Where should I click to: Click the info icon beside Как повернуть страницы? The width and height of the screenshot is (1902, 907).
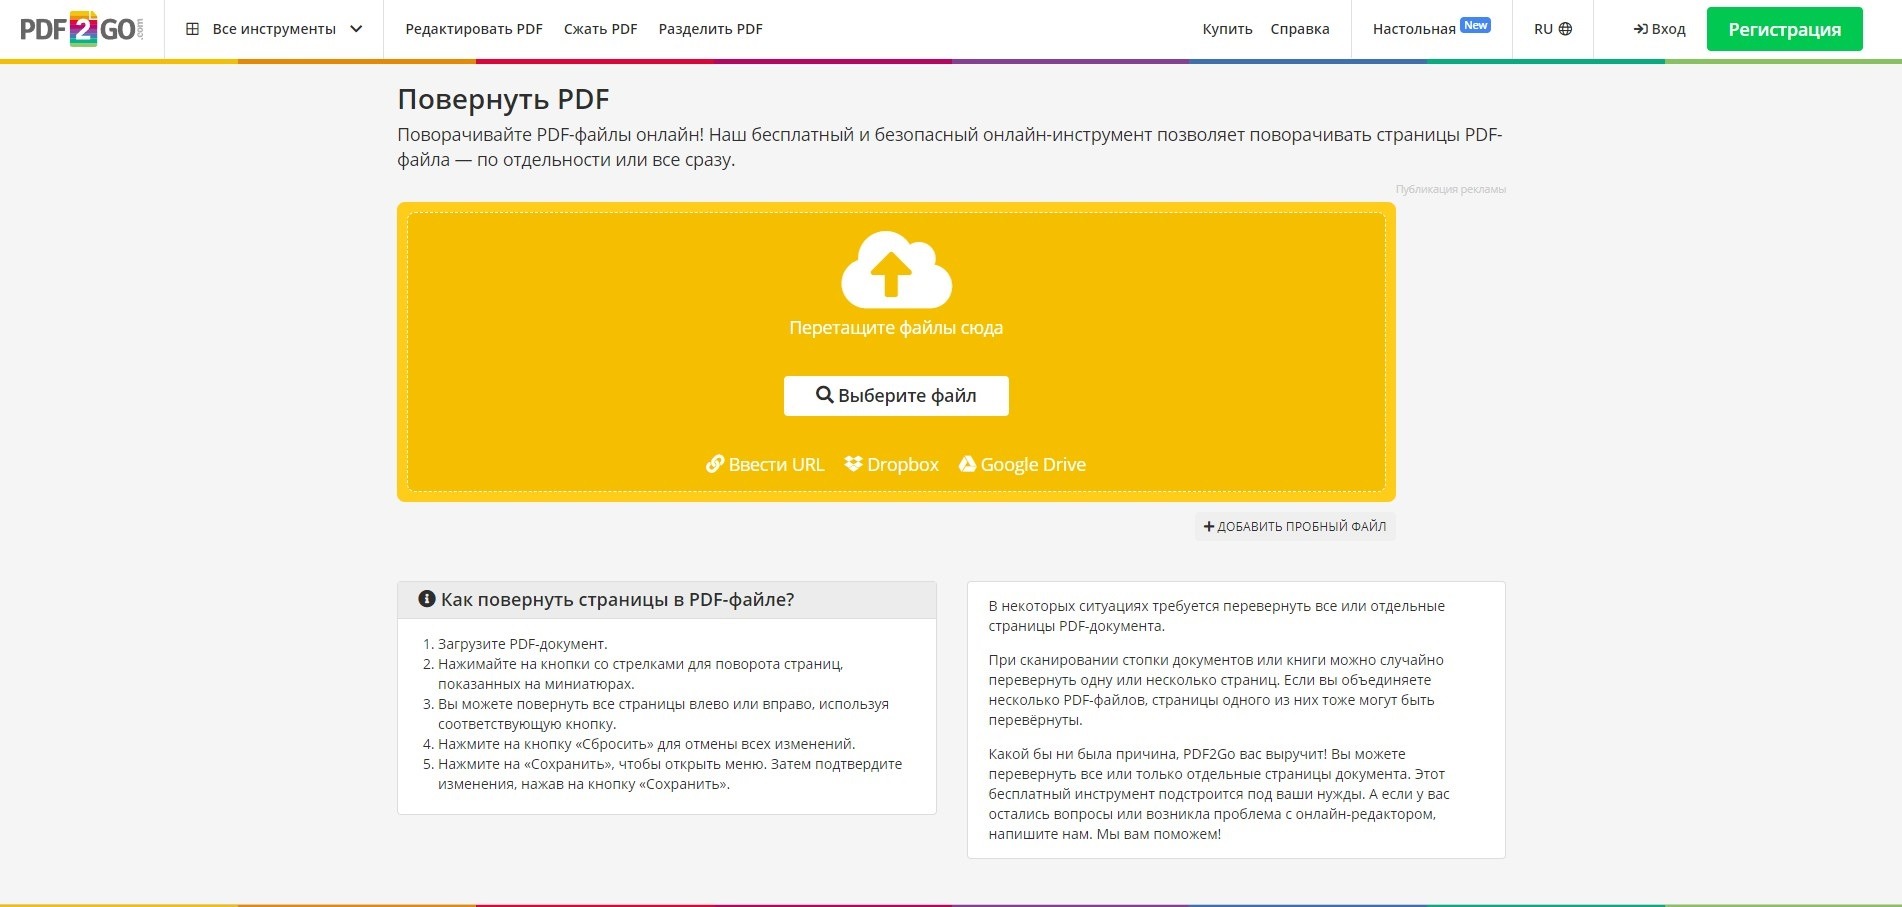pos(427,599)
